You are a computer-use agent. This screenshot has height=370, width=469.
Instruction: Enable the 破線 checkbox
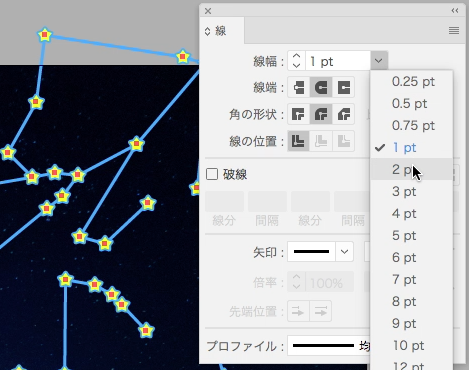tap(212, 174)
